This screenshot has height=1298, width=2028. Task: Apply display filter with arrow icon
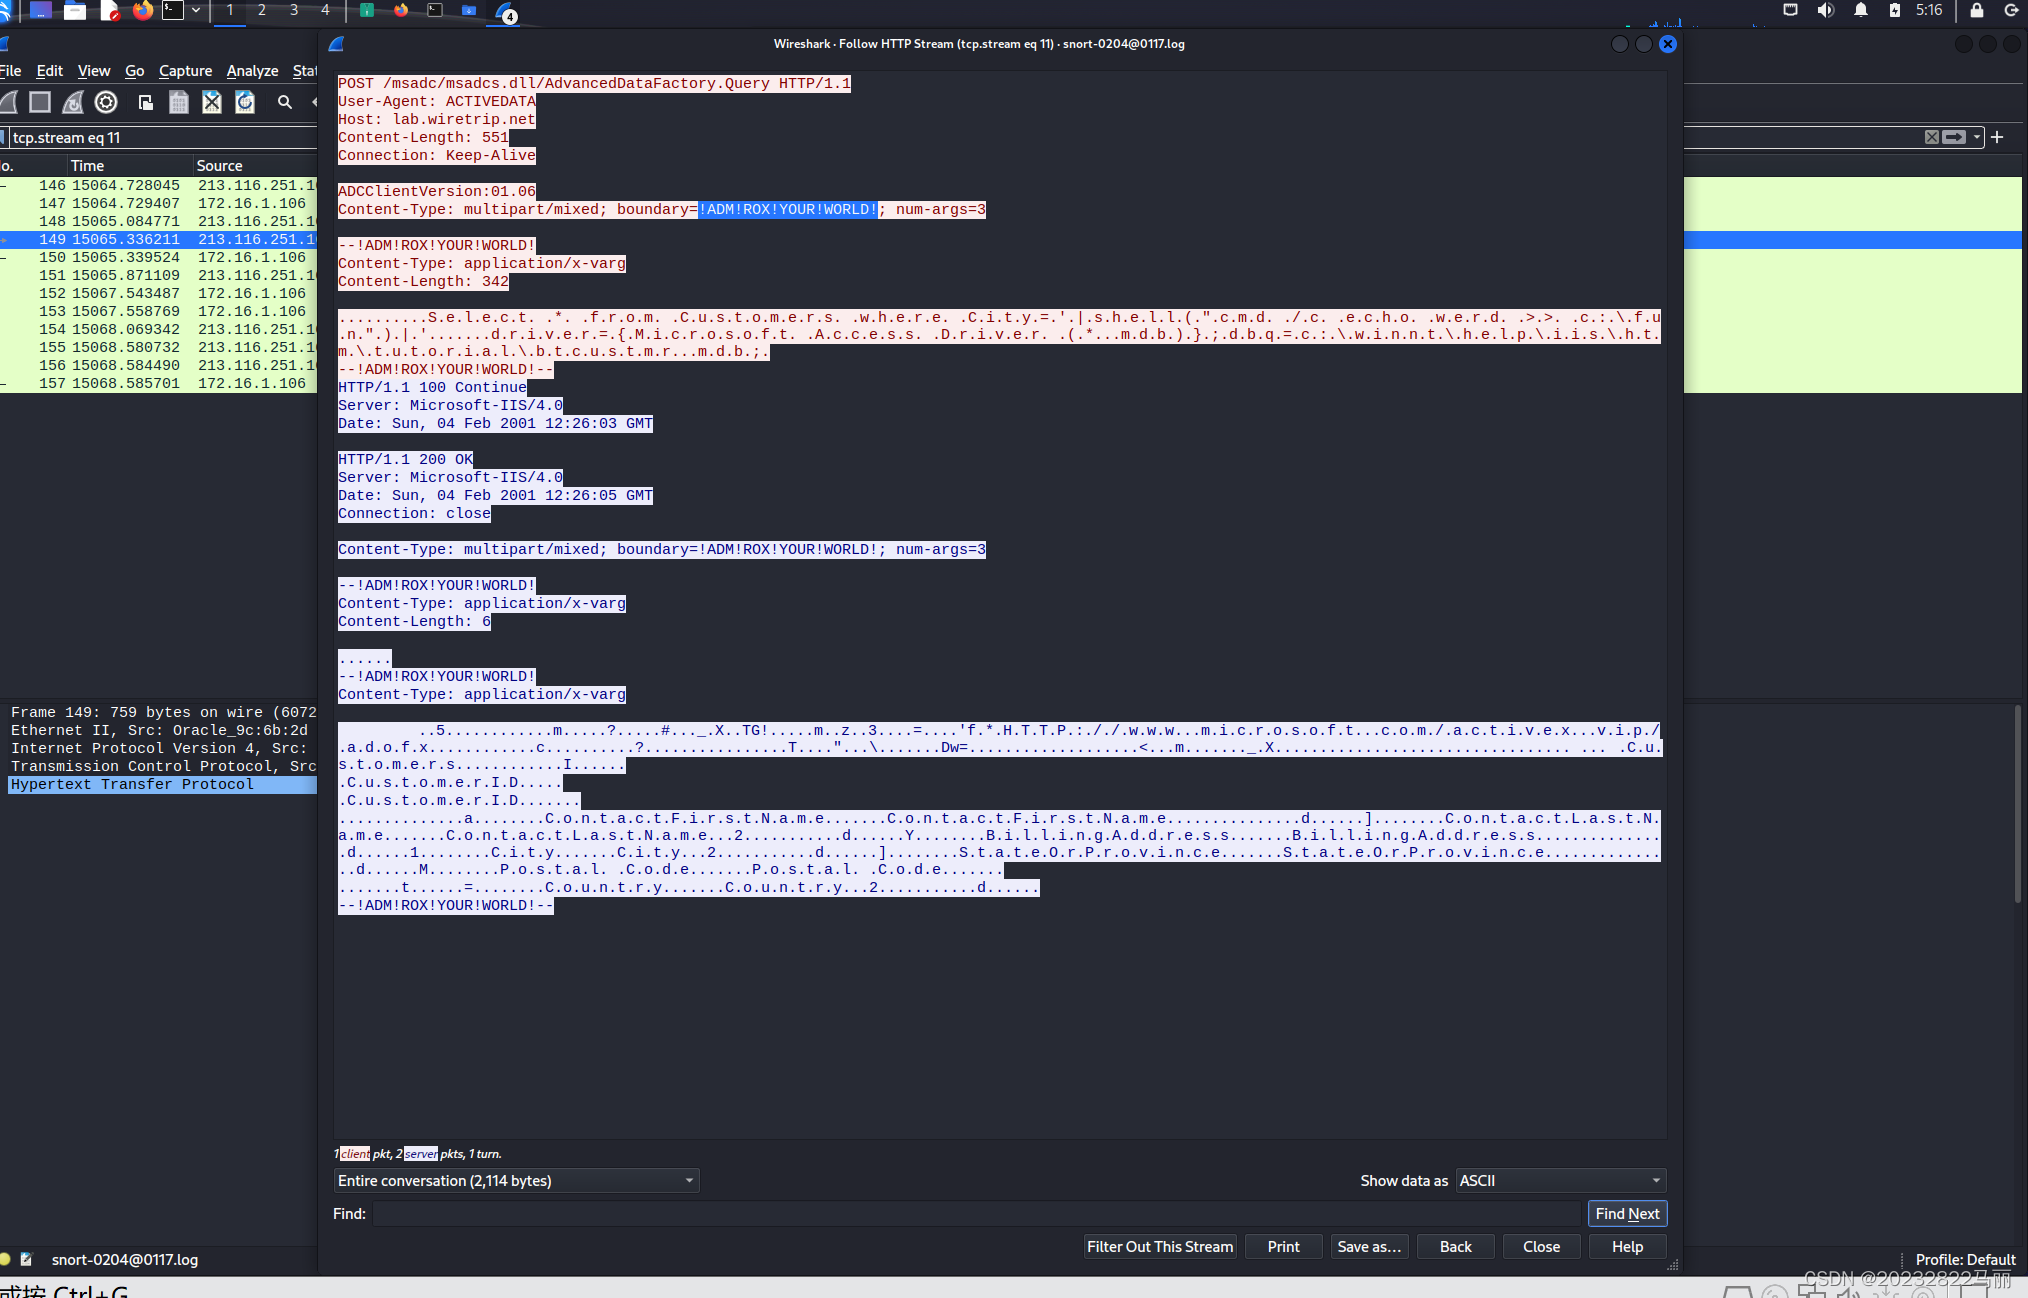1955,137
